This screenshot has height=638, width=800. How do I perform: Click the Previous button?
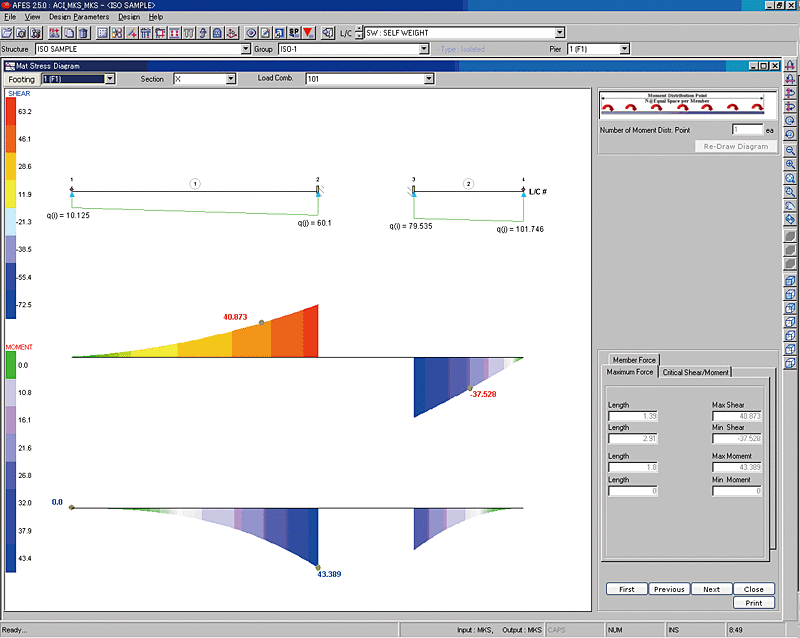point(669,589)
